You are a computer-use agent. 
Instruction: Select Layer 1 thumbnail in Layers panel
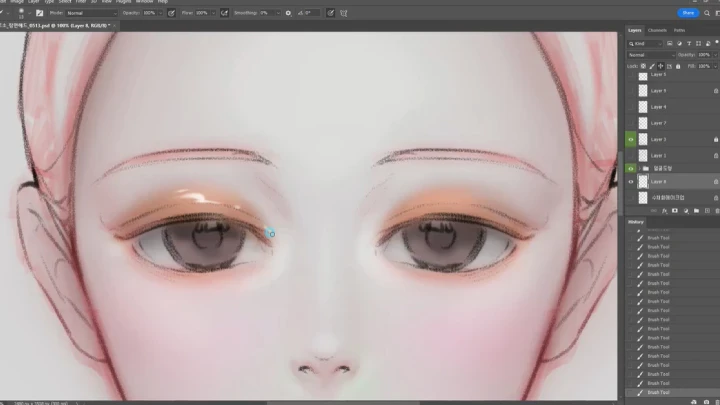click(x=642, y=156)
